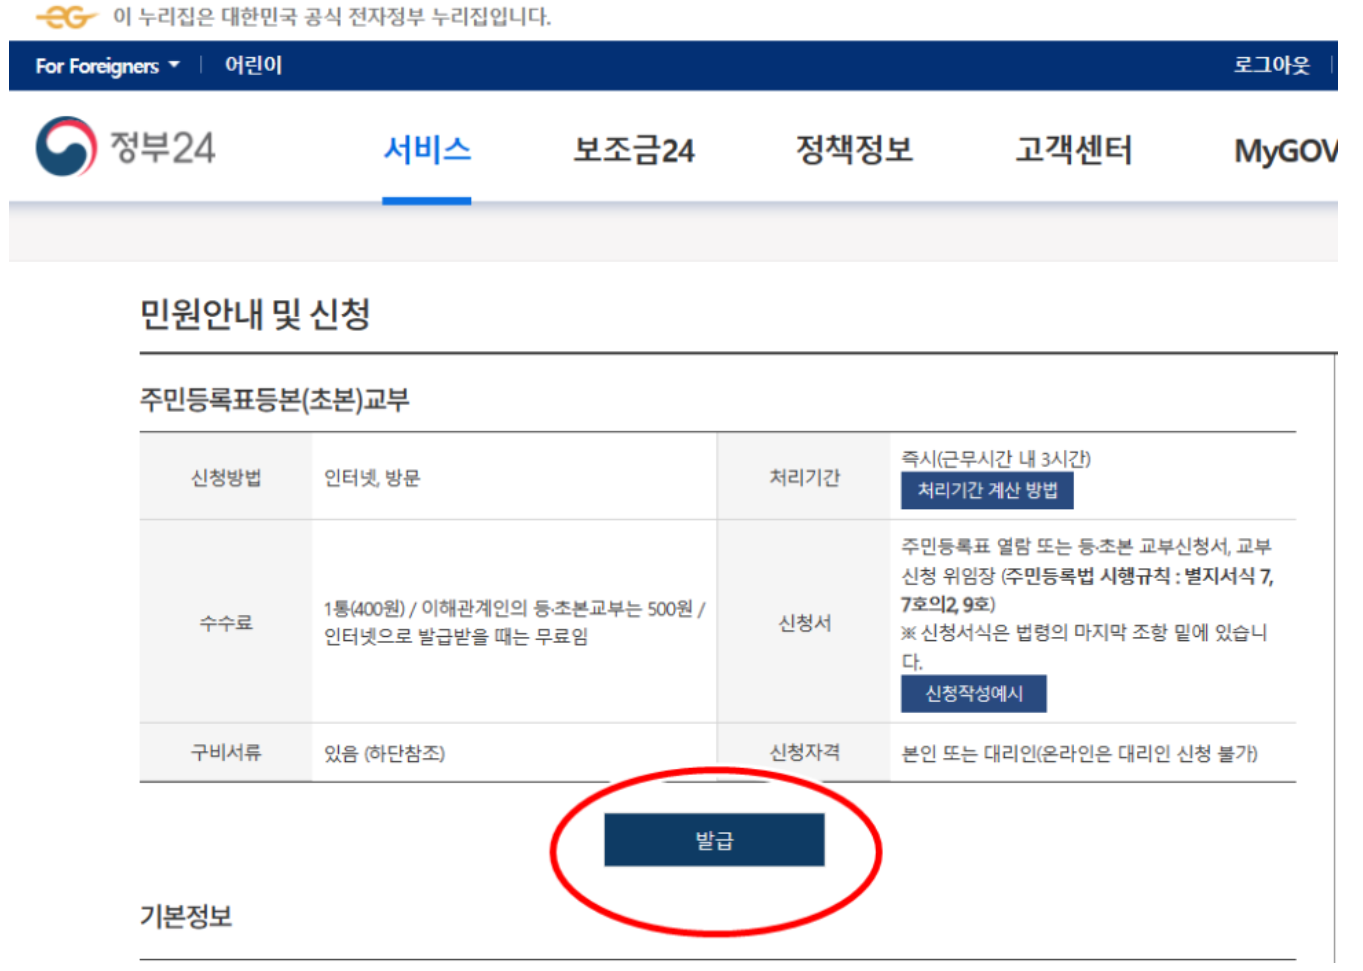Select the 서비스 navigation tab
Image resolution: width=1363 pixels, height=971 pixels.
[426, 146]
